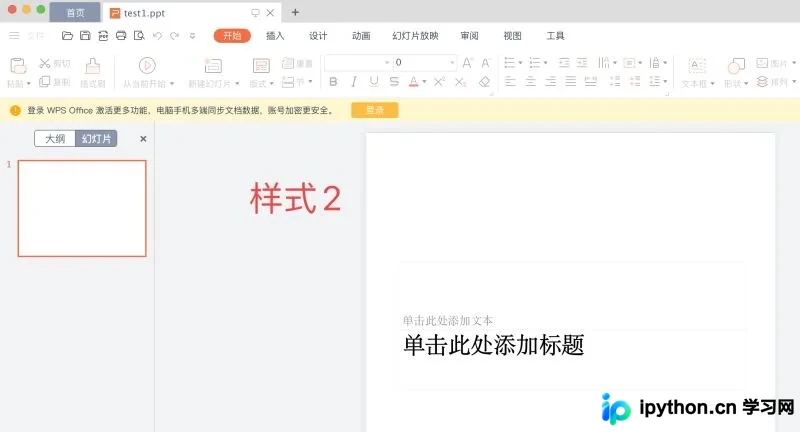Start slideshow from the current slide play icon
The image size is (800, 432).
pos(147,65)
